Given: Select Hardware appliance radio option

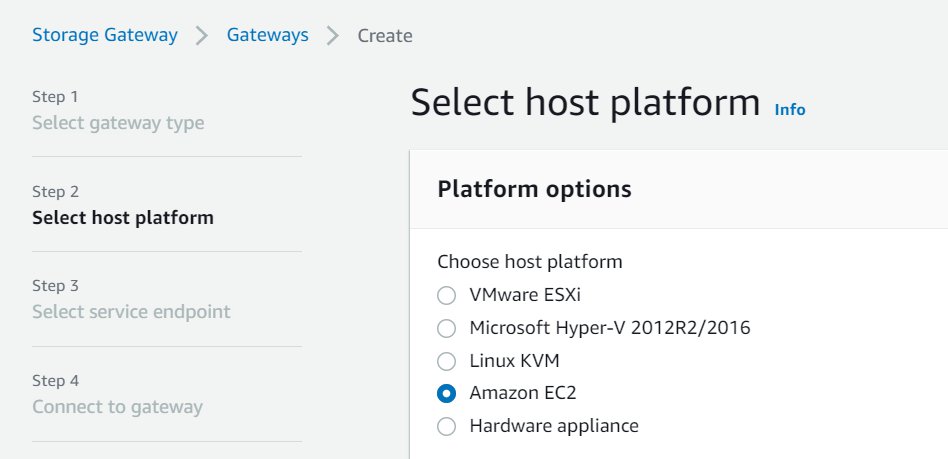Looking at the screenshot, I should point(446,426).
